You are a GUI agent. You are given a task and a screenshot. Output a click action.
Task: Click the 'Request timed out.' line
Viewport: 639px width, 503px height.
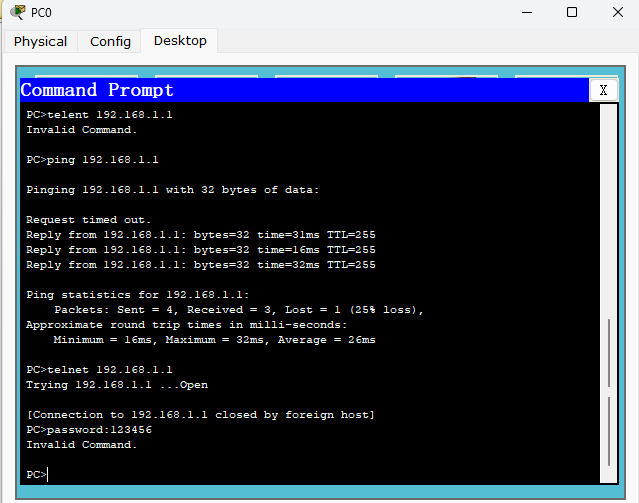click(88, 220)
